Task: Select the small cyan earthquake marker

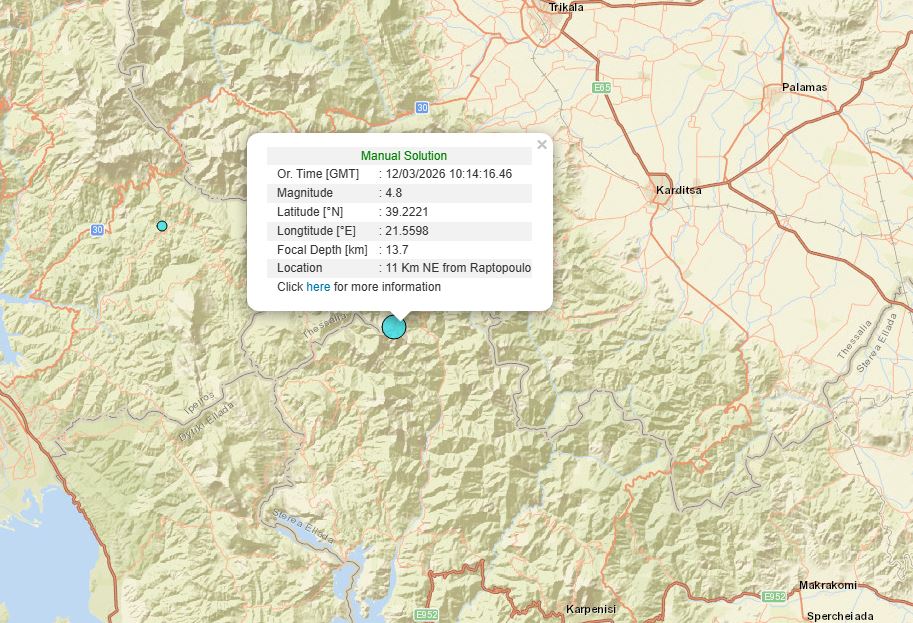Action: click(x=162, y=226)
